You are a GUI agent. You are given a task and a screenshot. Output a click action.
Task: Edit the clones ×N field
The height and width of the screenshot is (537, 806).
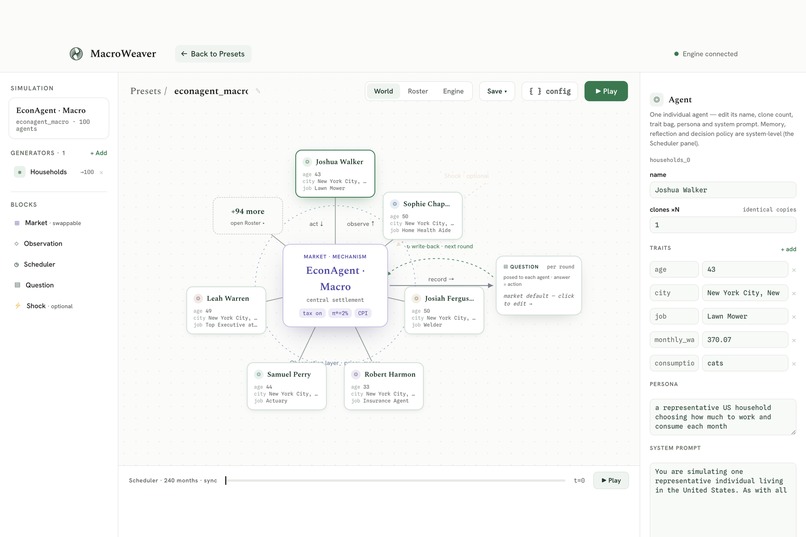tap(723, 225)
